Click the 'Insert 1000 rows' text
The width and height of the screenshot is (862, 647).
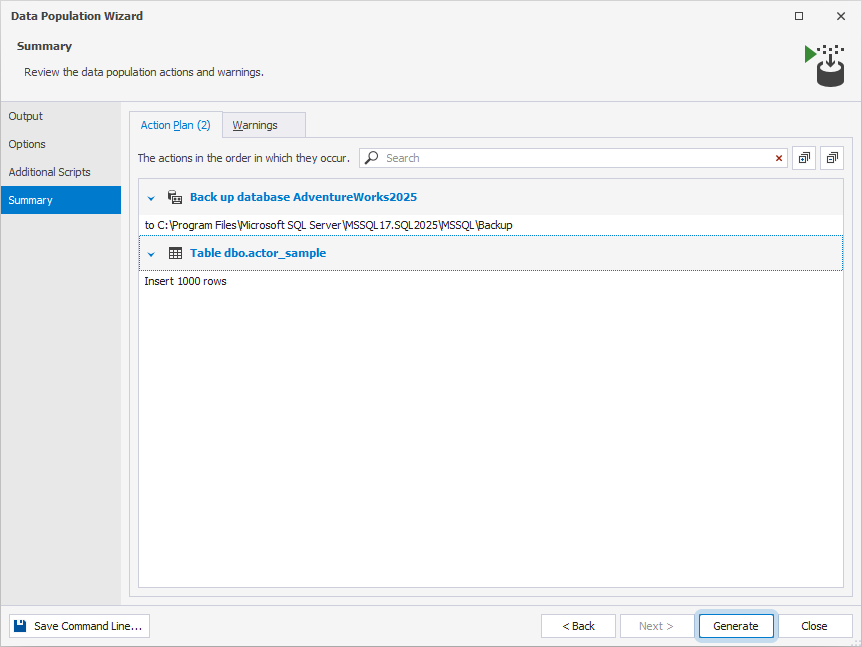pos(185,281)
